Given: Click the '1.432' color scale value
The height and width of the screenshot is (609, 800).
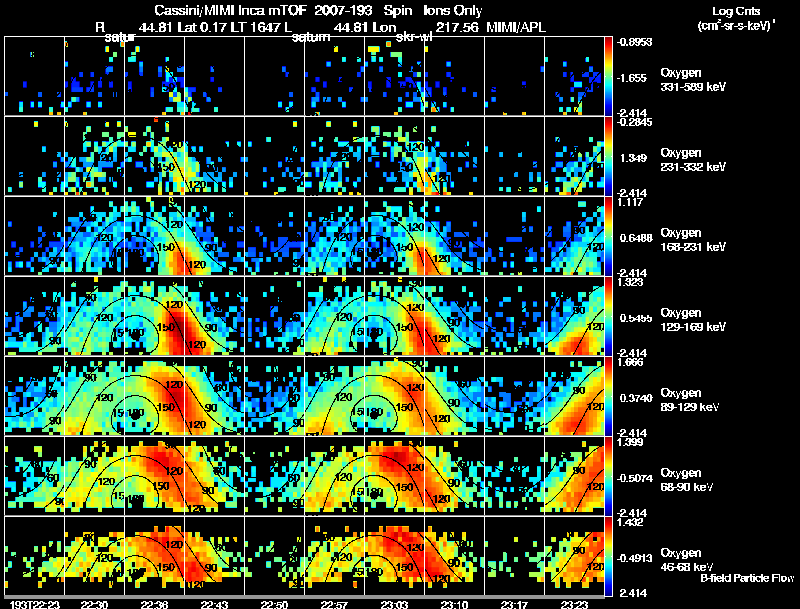Looking at the screenshot, I should 630,522.
